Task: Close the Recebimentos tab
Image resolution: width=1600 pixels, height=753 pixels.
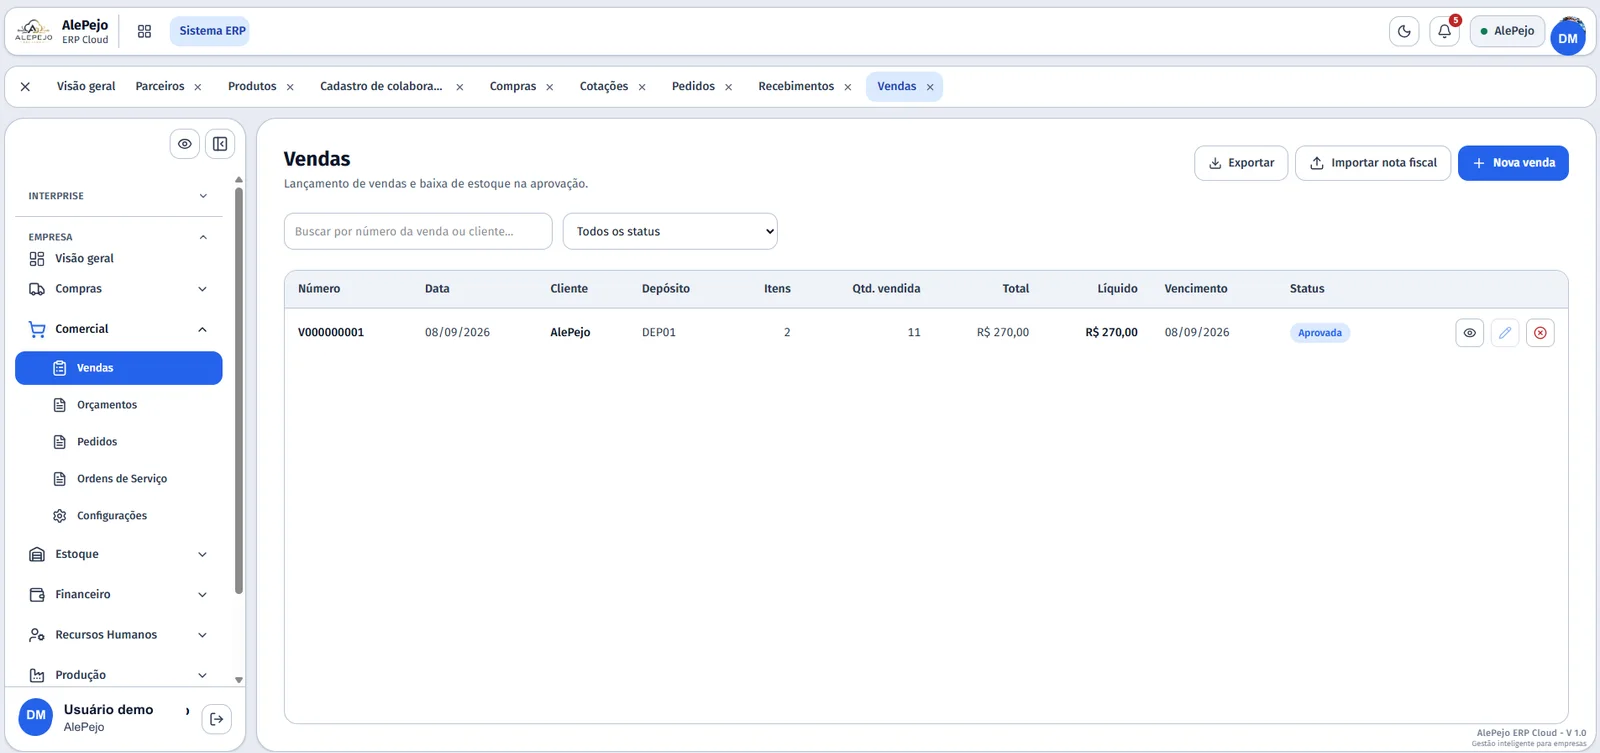Action: click(848, 87)
